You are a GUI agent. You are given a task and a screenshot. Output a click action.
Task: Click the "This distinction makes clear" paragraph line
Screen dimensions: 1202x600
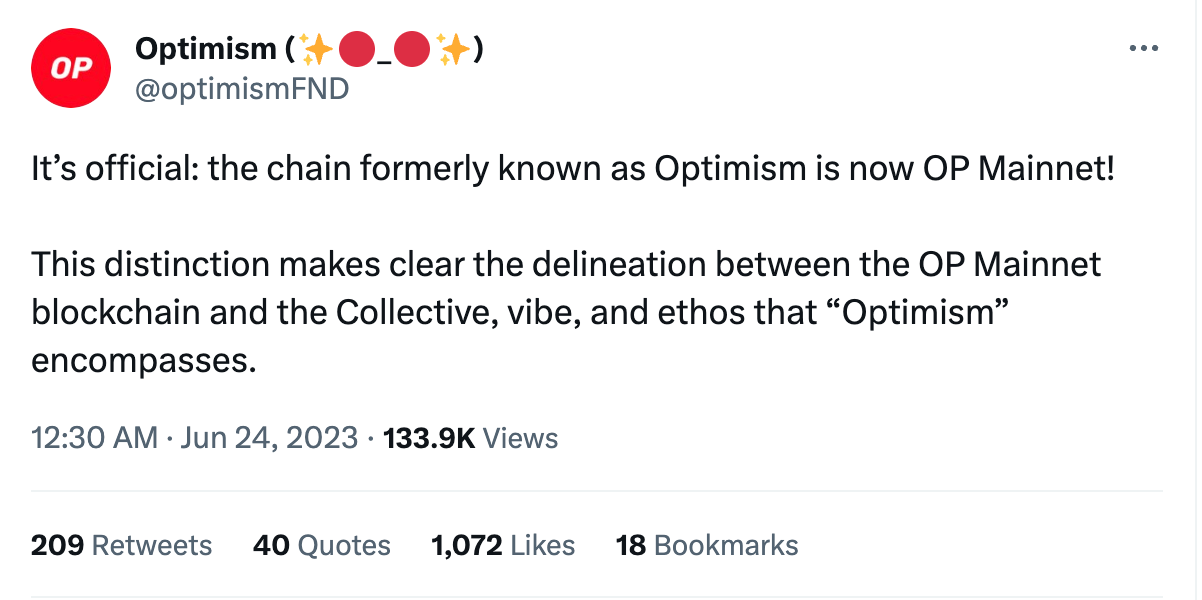565,265
